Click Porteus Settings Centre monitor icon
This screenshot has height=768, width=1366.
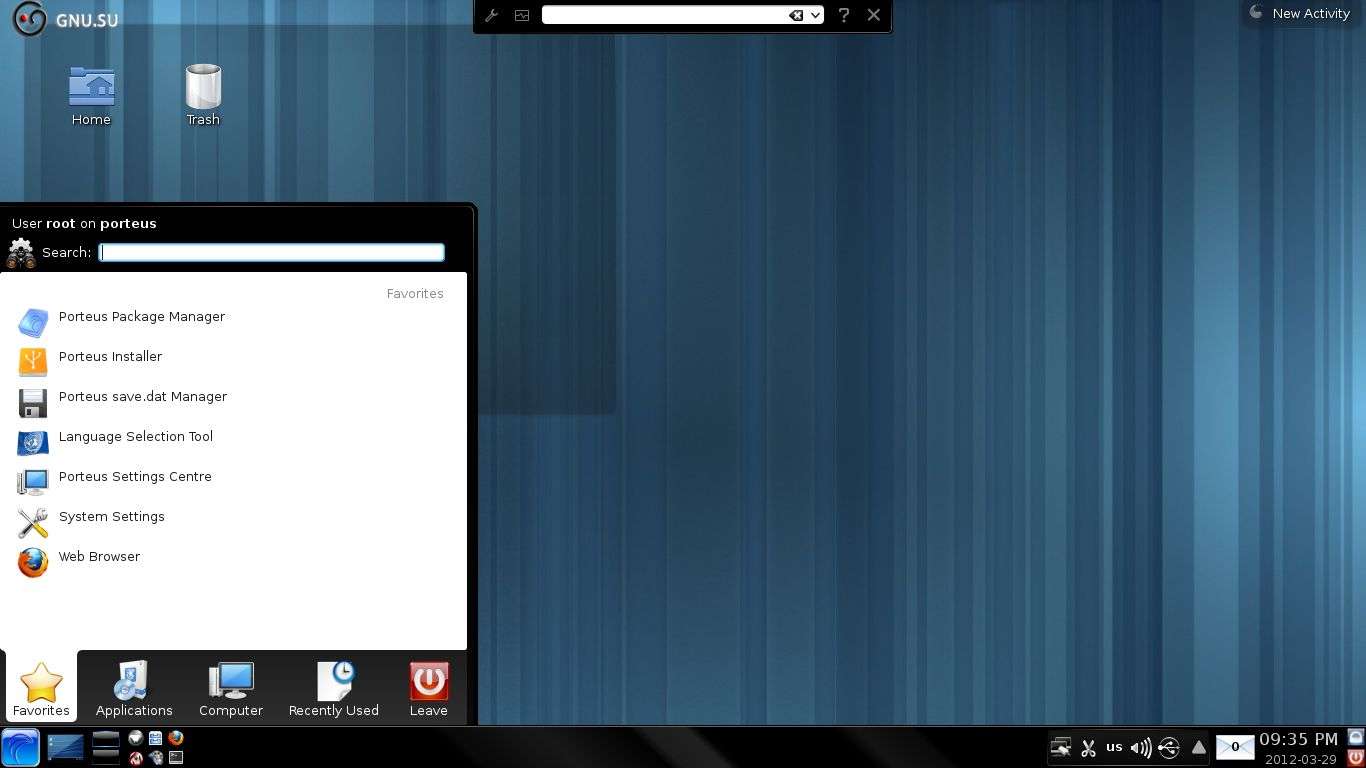pos(33,482)
